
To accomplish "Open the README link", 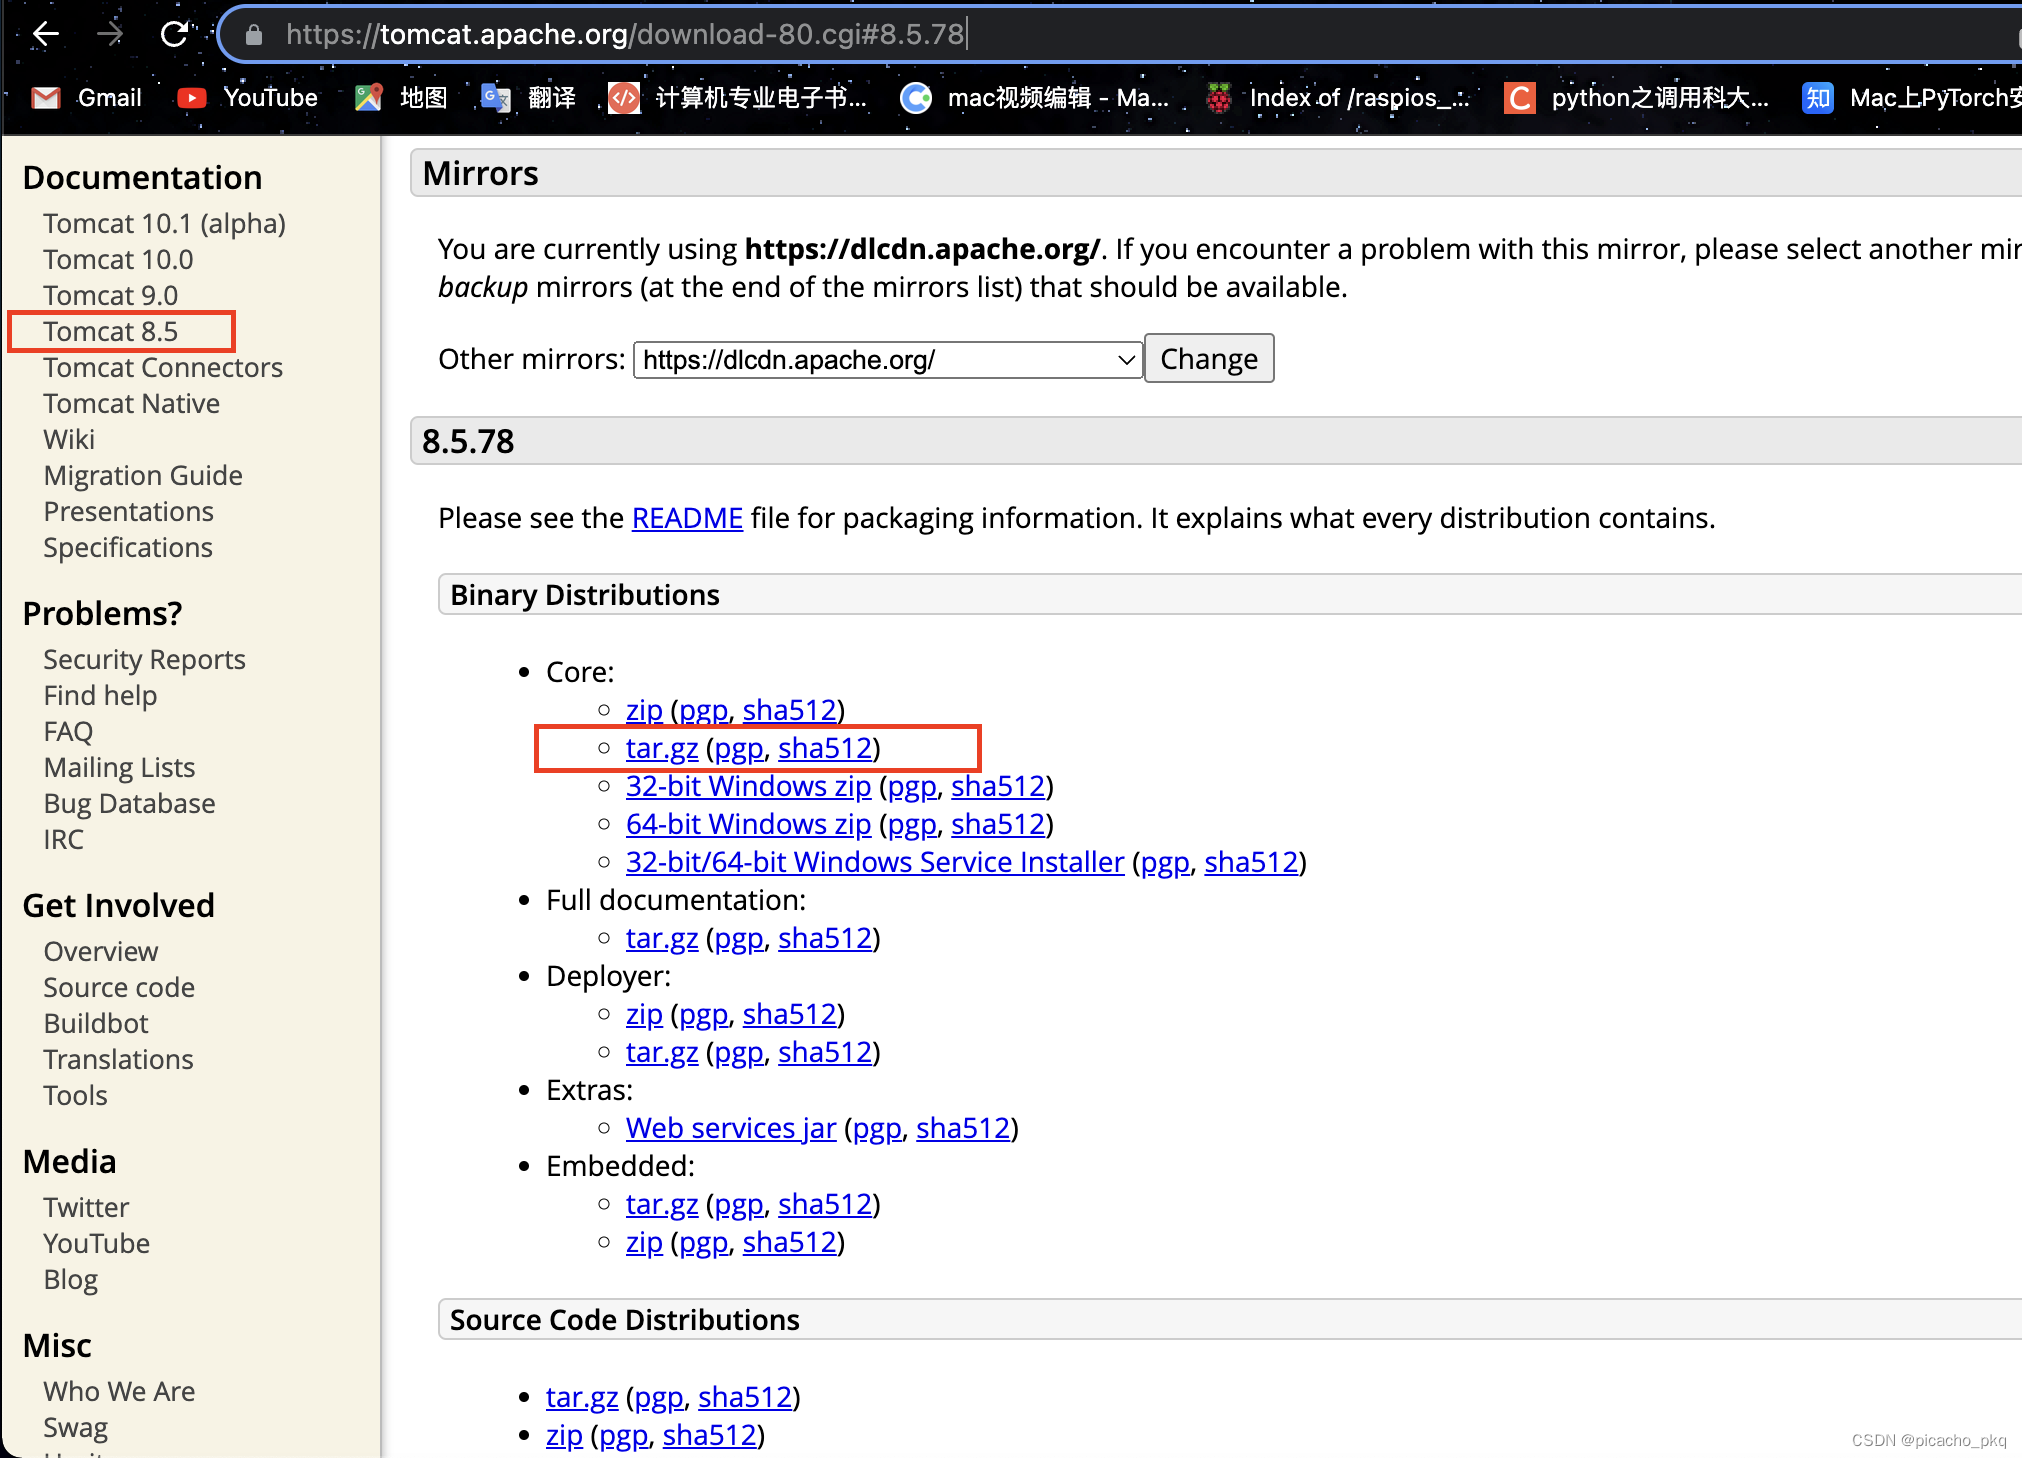I will [687, 518].
